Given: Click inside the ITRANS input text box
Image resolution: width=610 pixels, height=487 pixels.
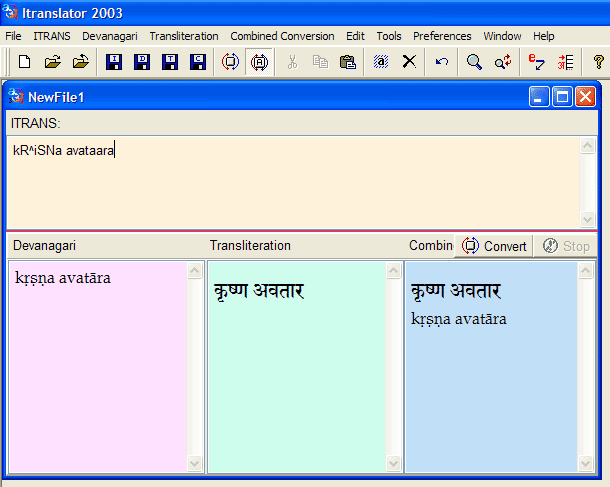Looking at the screenshot, I should pos(290,190).
